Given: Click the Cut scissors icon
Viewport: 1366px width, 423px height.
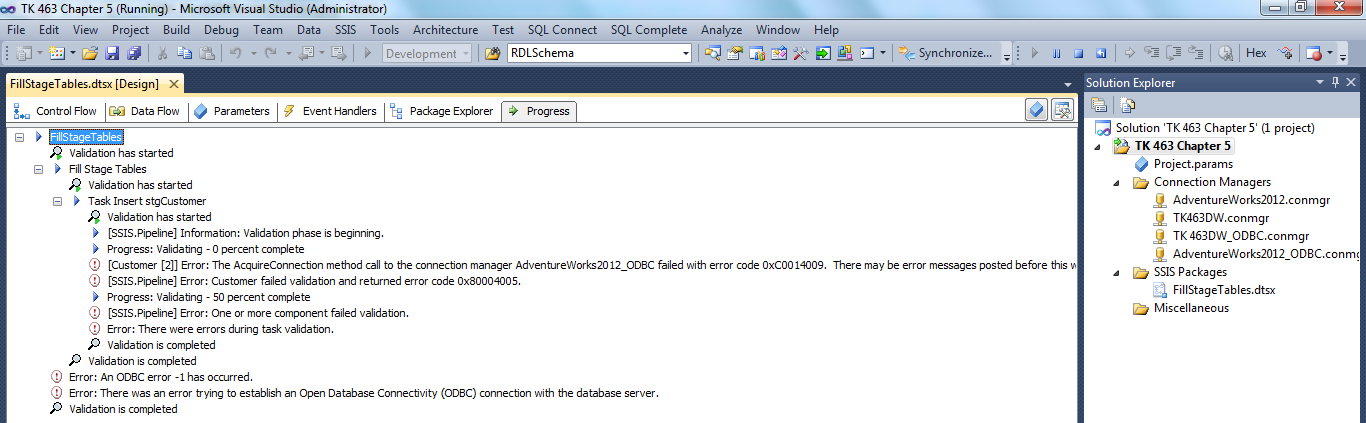Looking at the screenshot, I should coord(162,53).
